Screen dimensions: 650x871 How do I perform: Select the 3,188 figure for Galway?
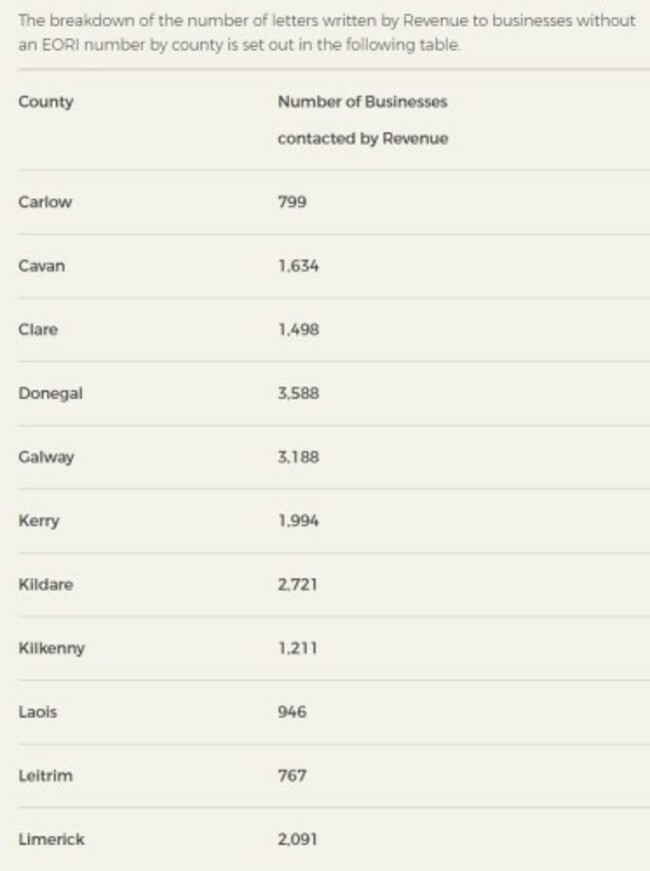298,457
